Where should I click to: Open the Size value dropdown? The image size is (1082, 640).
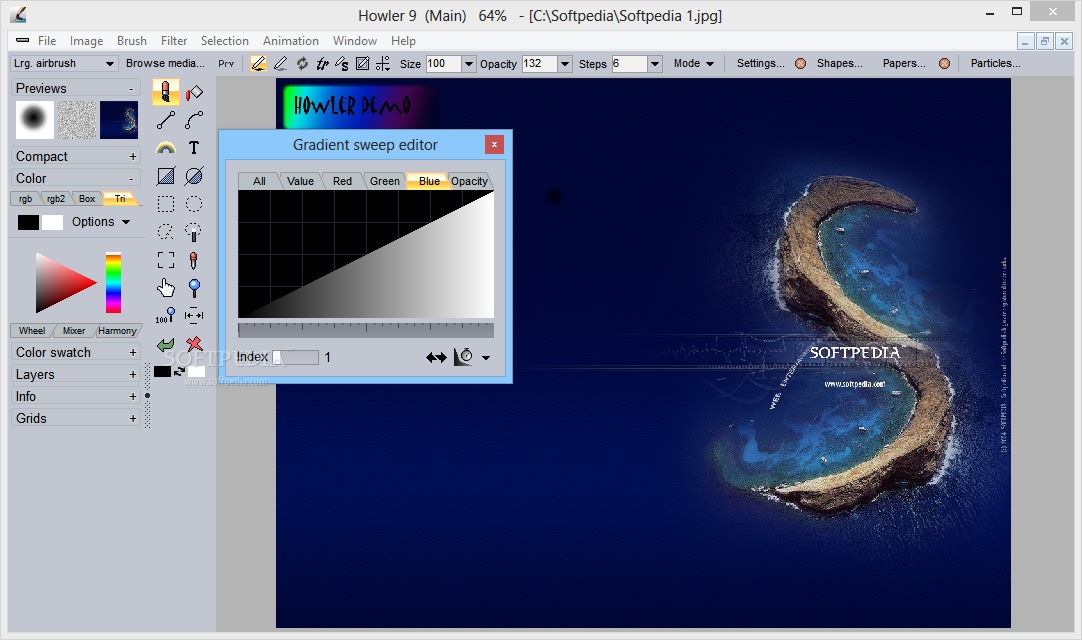point(469,64)
